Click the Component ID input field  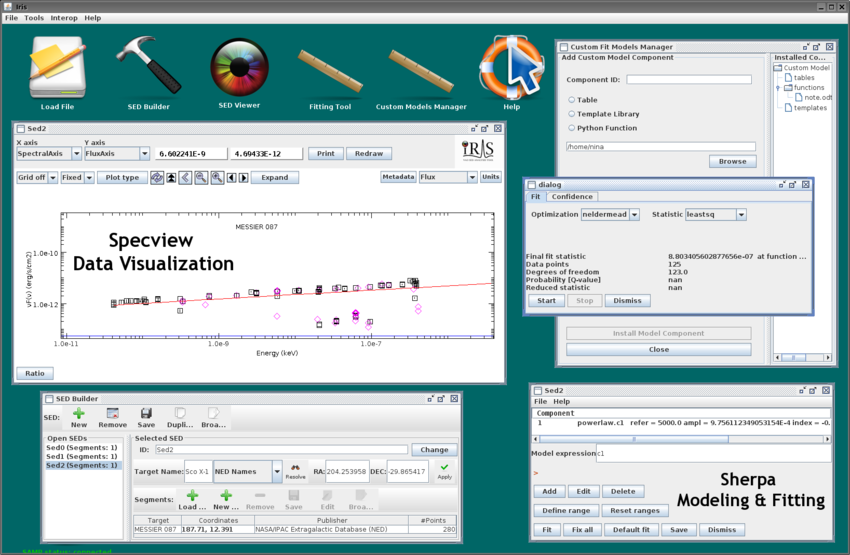pos(689,80)
